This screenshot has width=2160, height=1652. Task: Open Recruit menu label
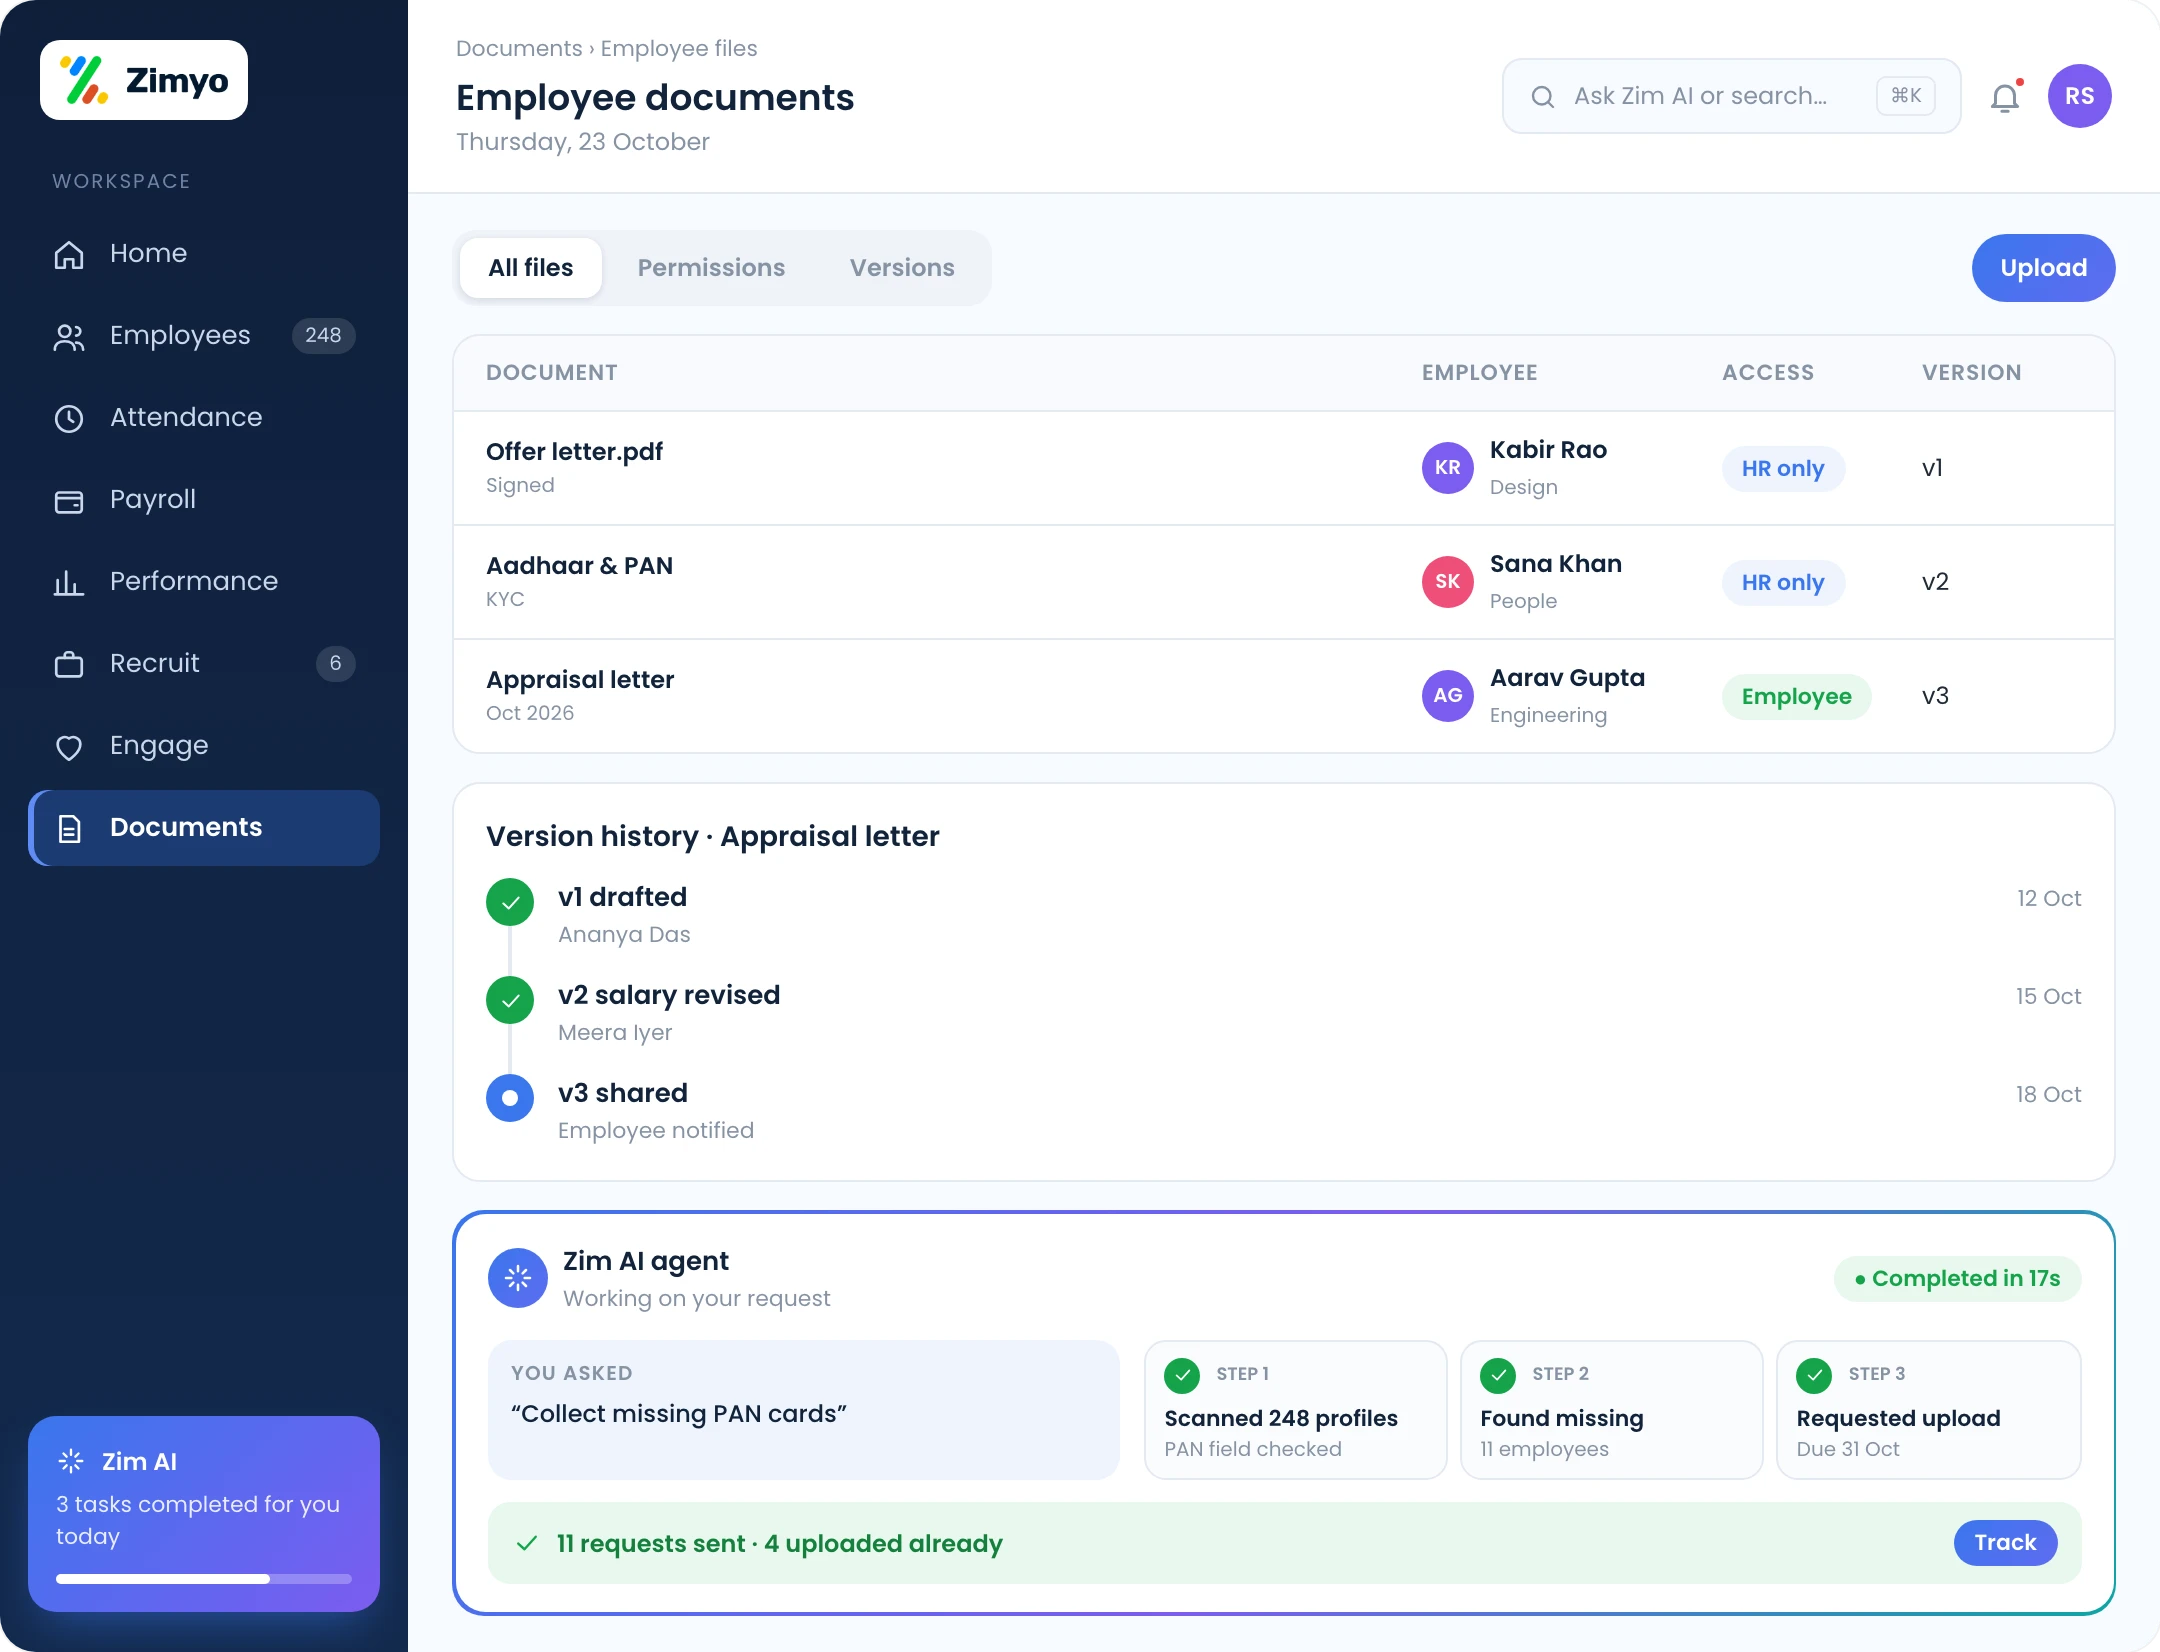(x=155, y=664)
